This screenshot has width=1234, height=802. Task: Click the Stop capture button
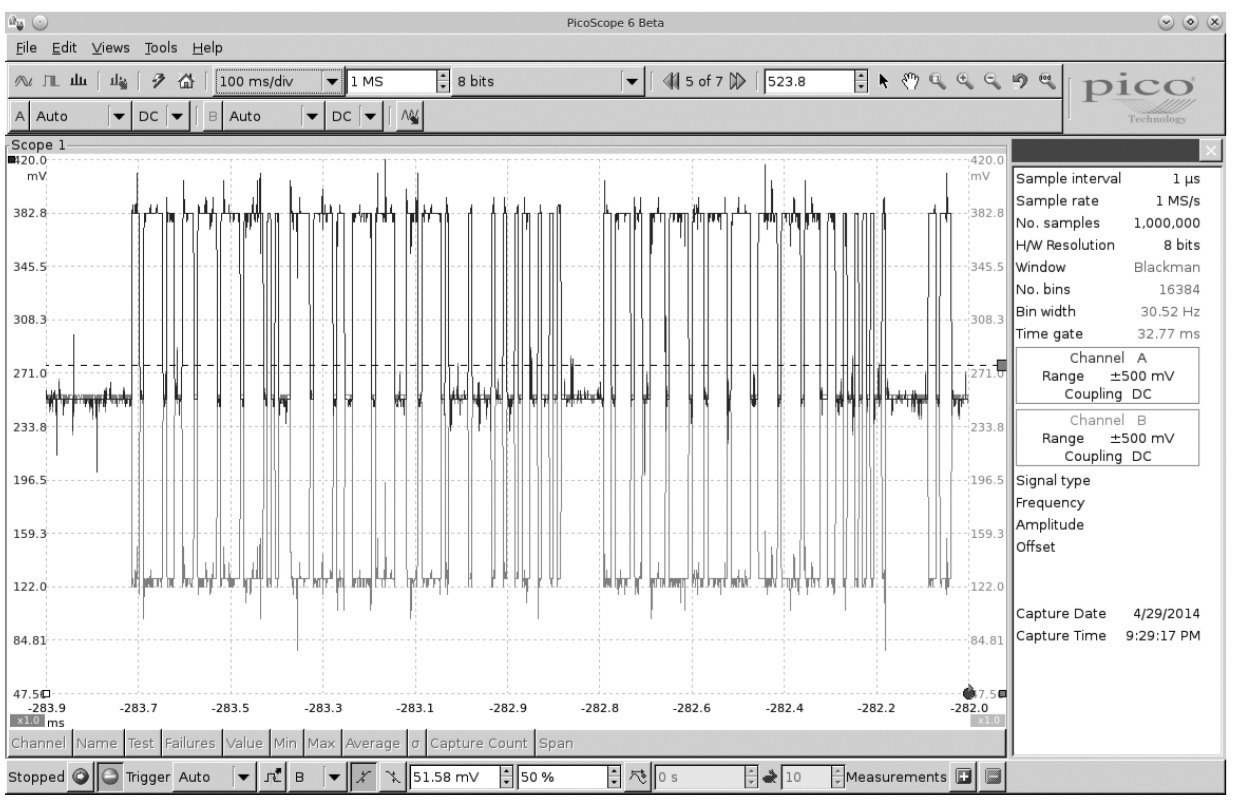[x=110, y=777]
